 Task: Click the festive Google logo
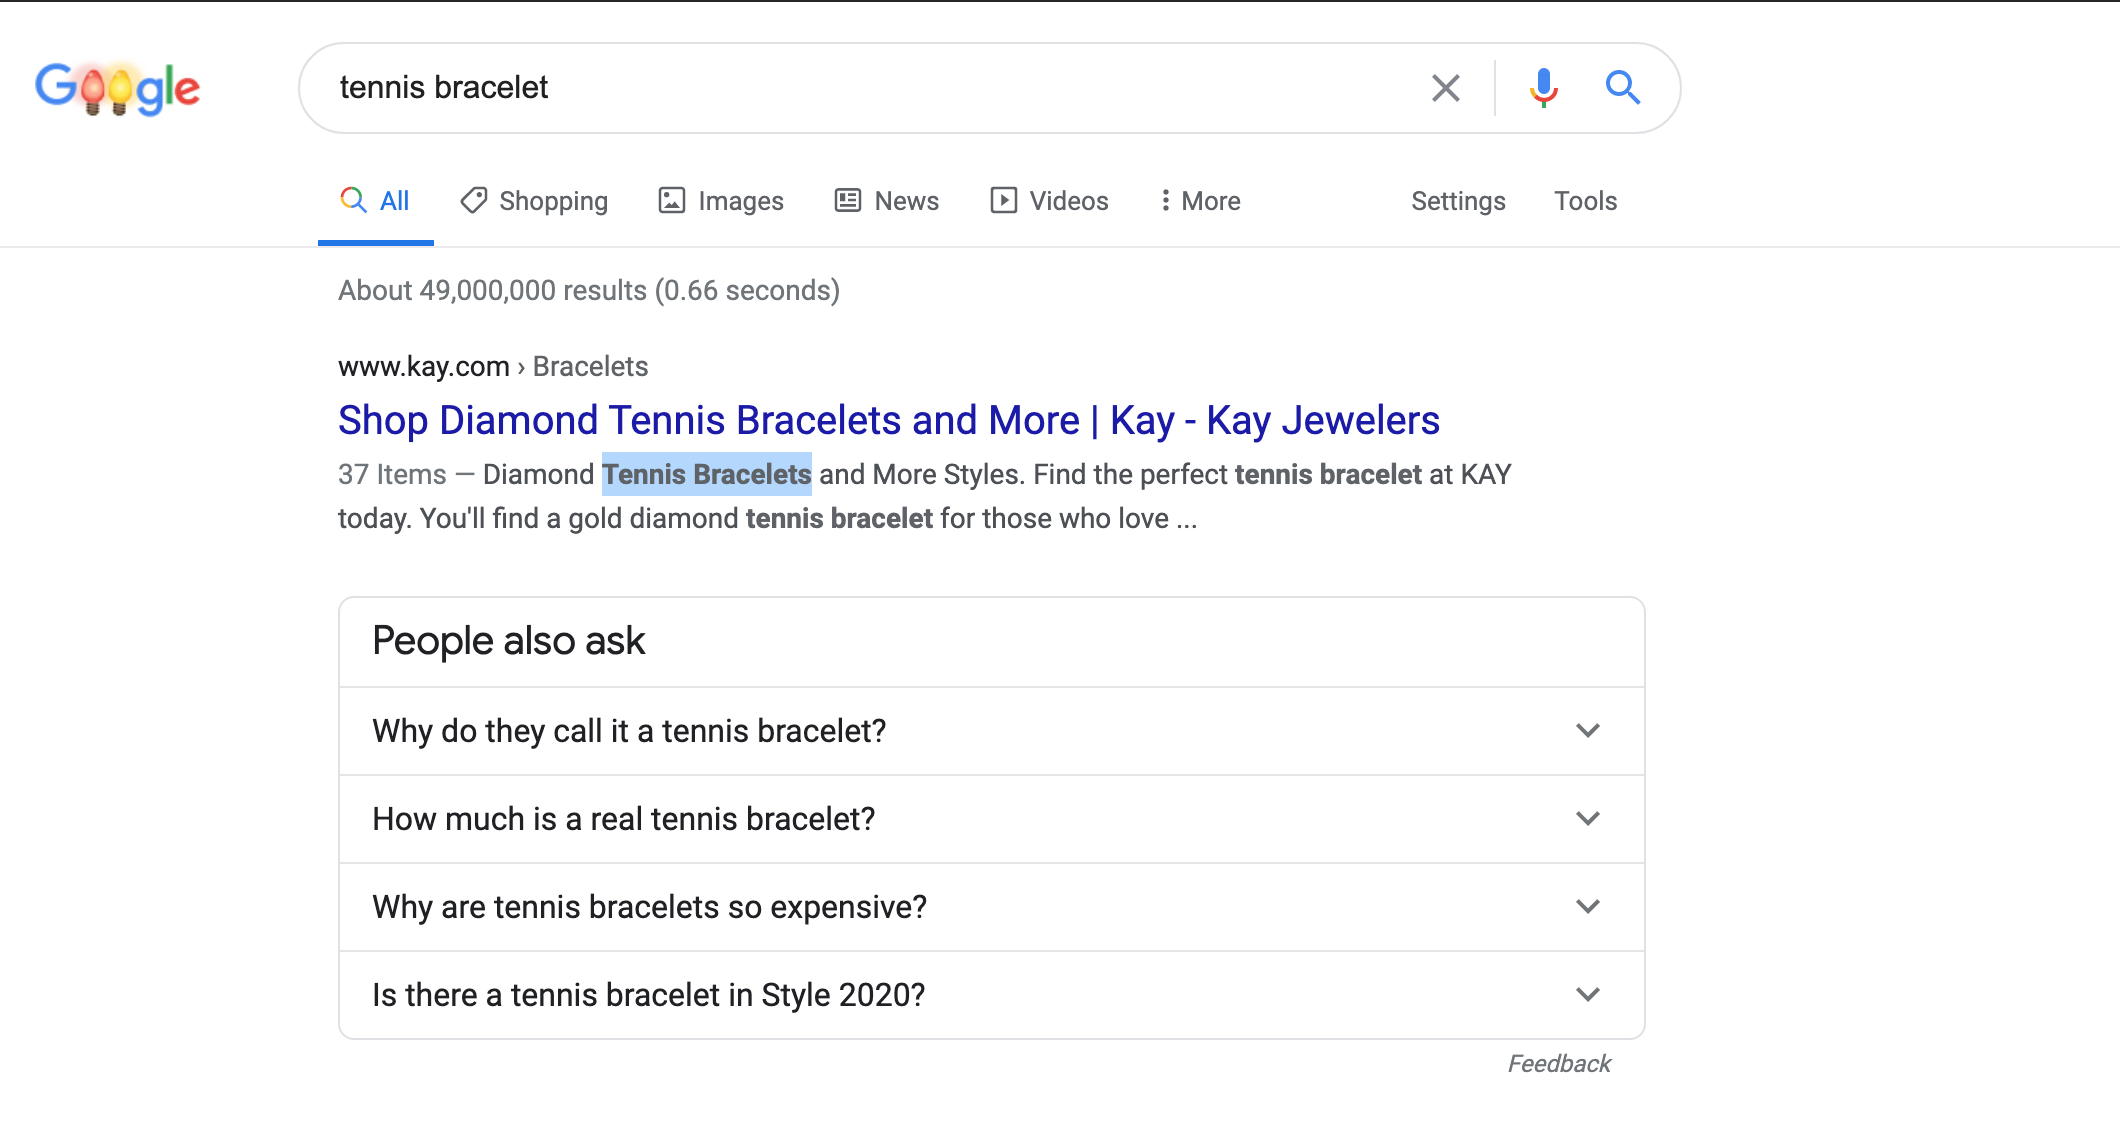pyautogui.click(x=117, y=88)
